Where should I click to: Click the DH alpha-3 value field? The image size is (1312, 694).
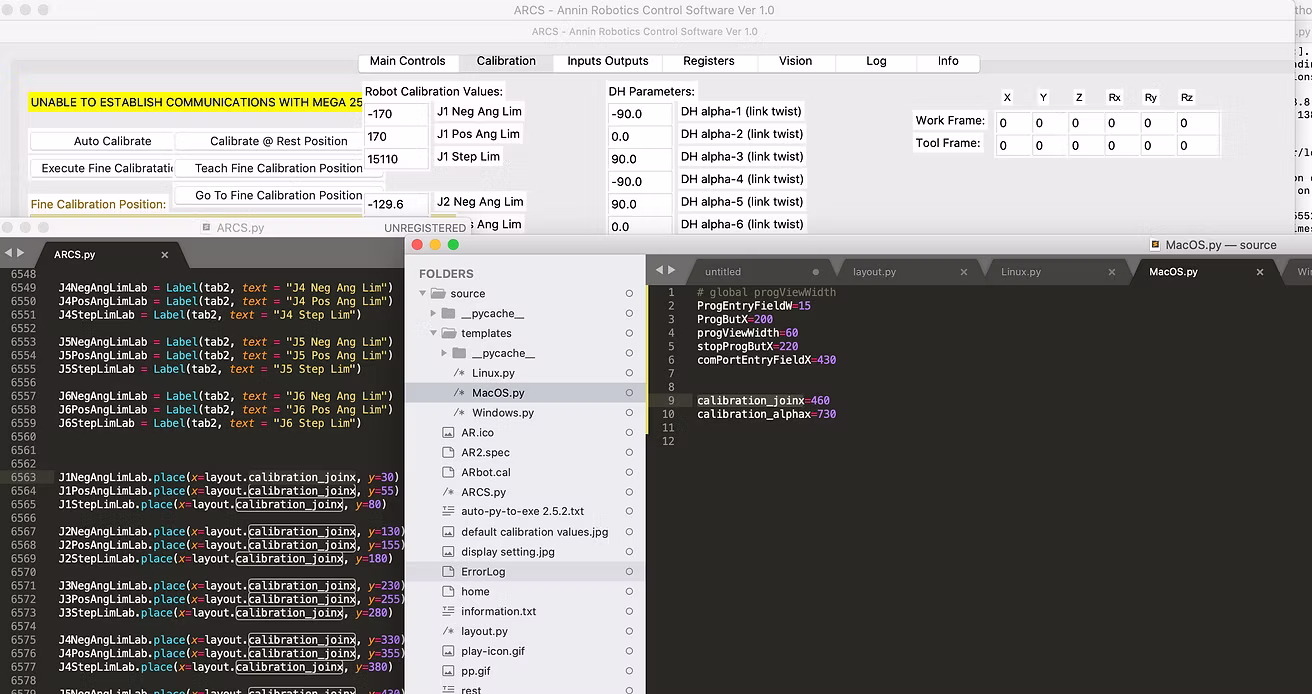[x=640, y=159]
